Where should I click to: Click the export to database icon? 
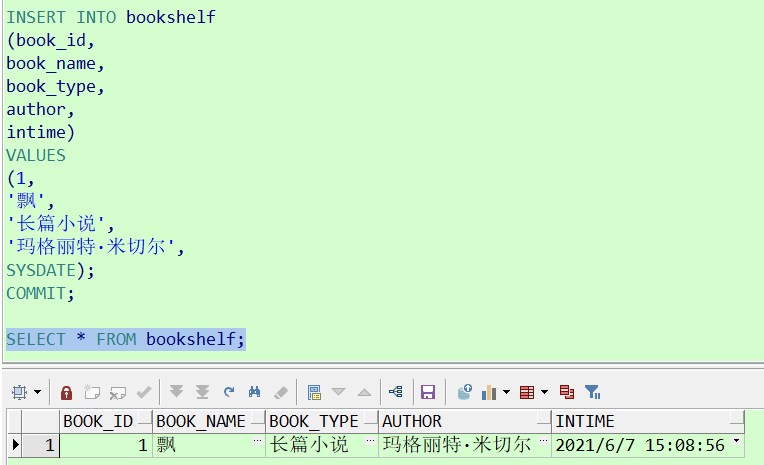point(464,392)
